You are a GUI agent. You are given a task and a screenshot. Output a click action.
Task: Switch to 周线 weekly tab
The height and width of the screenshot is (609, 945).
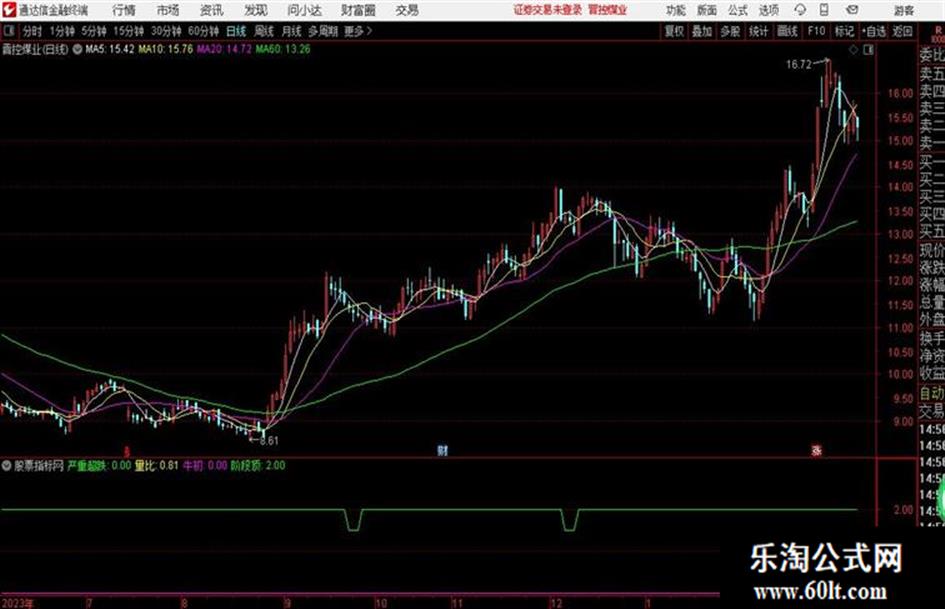point(264,31)
